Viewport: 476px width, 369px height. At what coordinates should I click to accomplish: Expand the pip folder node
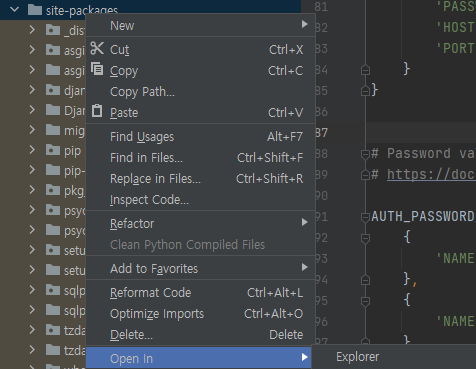[32, 150]
